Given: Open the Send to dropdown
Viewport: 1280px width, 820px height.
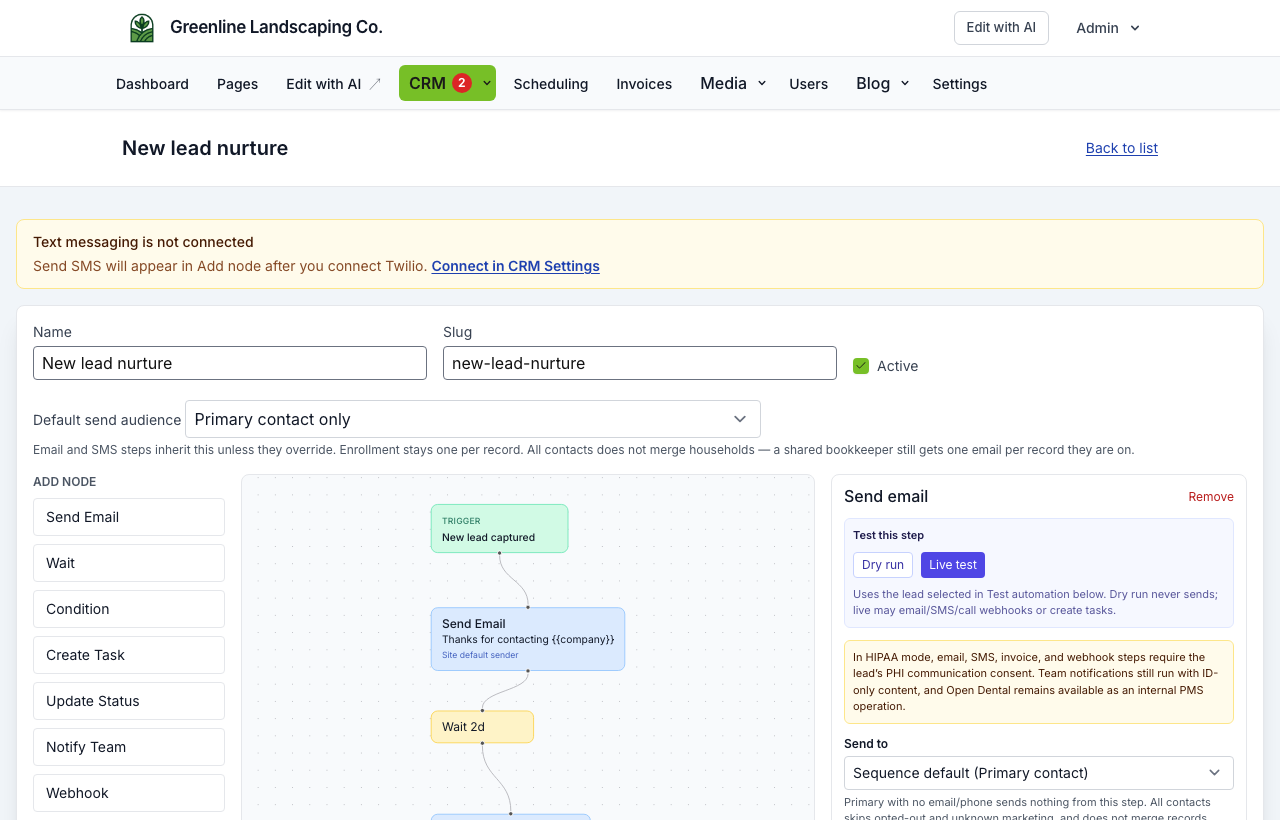Looking at the screenshot, I should (x=1039, y=773).
